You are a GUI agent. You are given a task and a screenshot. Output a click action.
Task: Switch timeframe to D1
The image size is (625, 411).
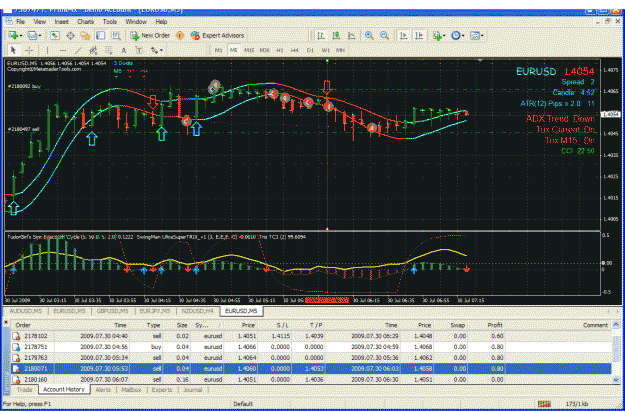point(310,50)
